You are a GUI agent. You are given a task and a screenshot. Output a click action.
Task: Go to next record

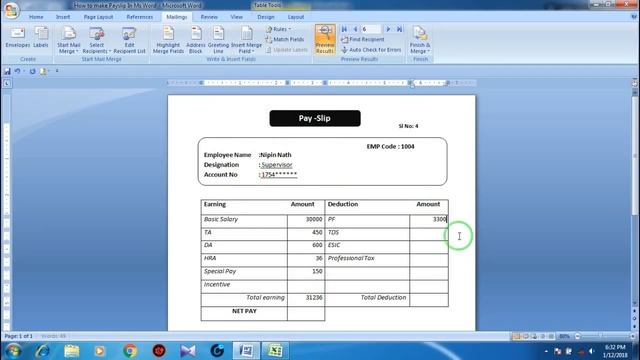tap(388, 29)
